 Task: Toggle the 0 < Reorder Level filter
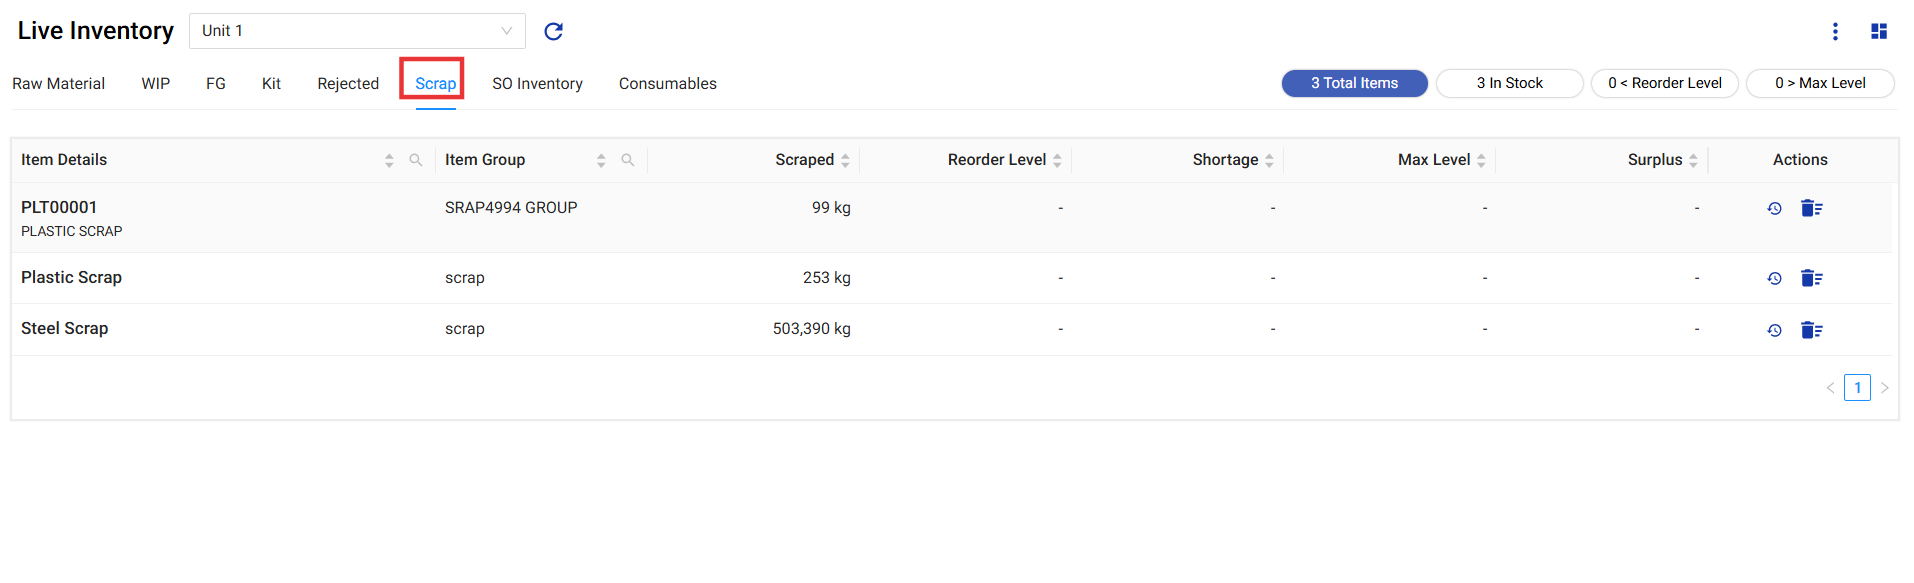(x=1664, y=83)
